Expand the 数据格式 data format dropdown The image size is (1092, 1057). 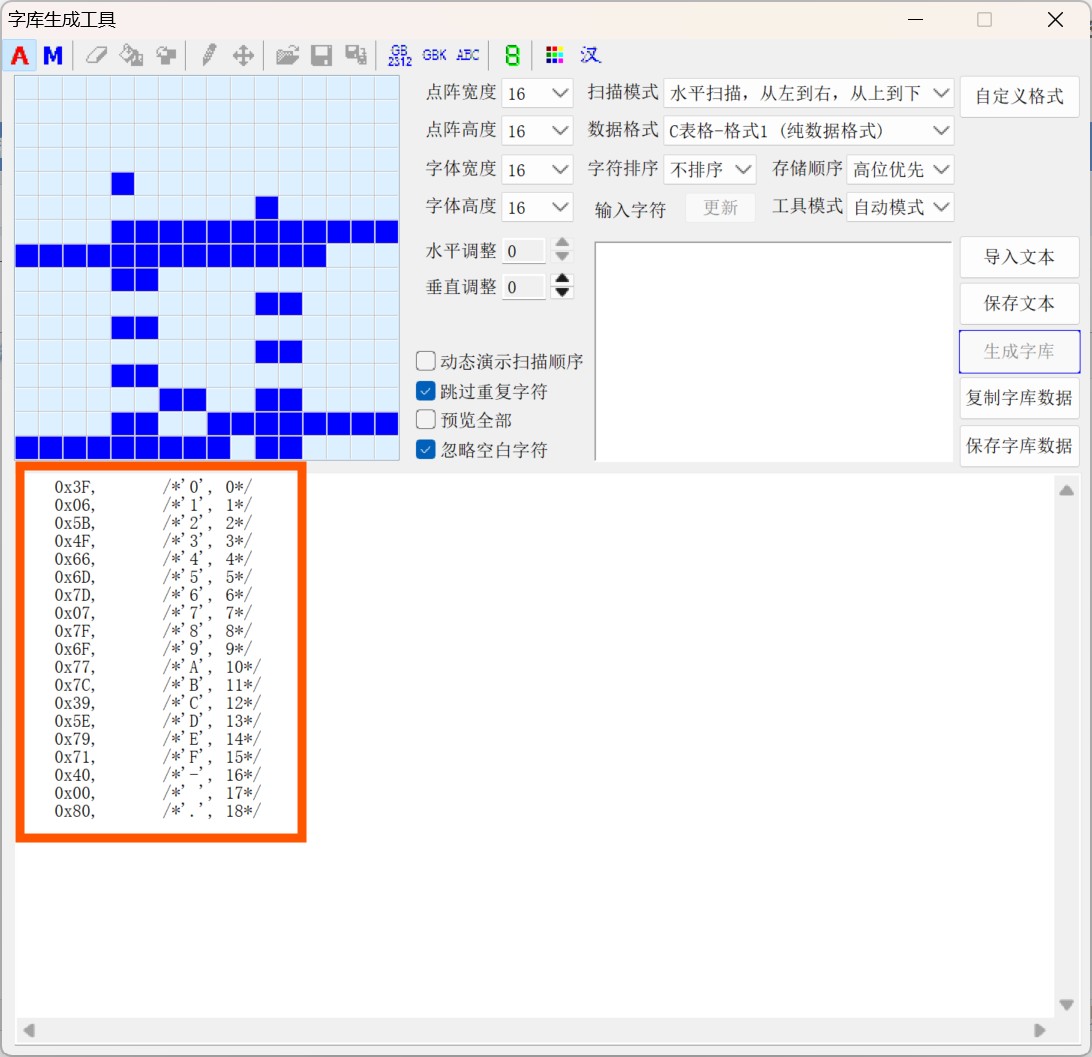tap(809, 131)
